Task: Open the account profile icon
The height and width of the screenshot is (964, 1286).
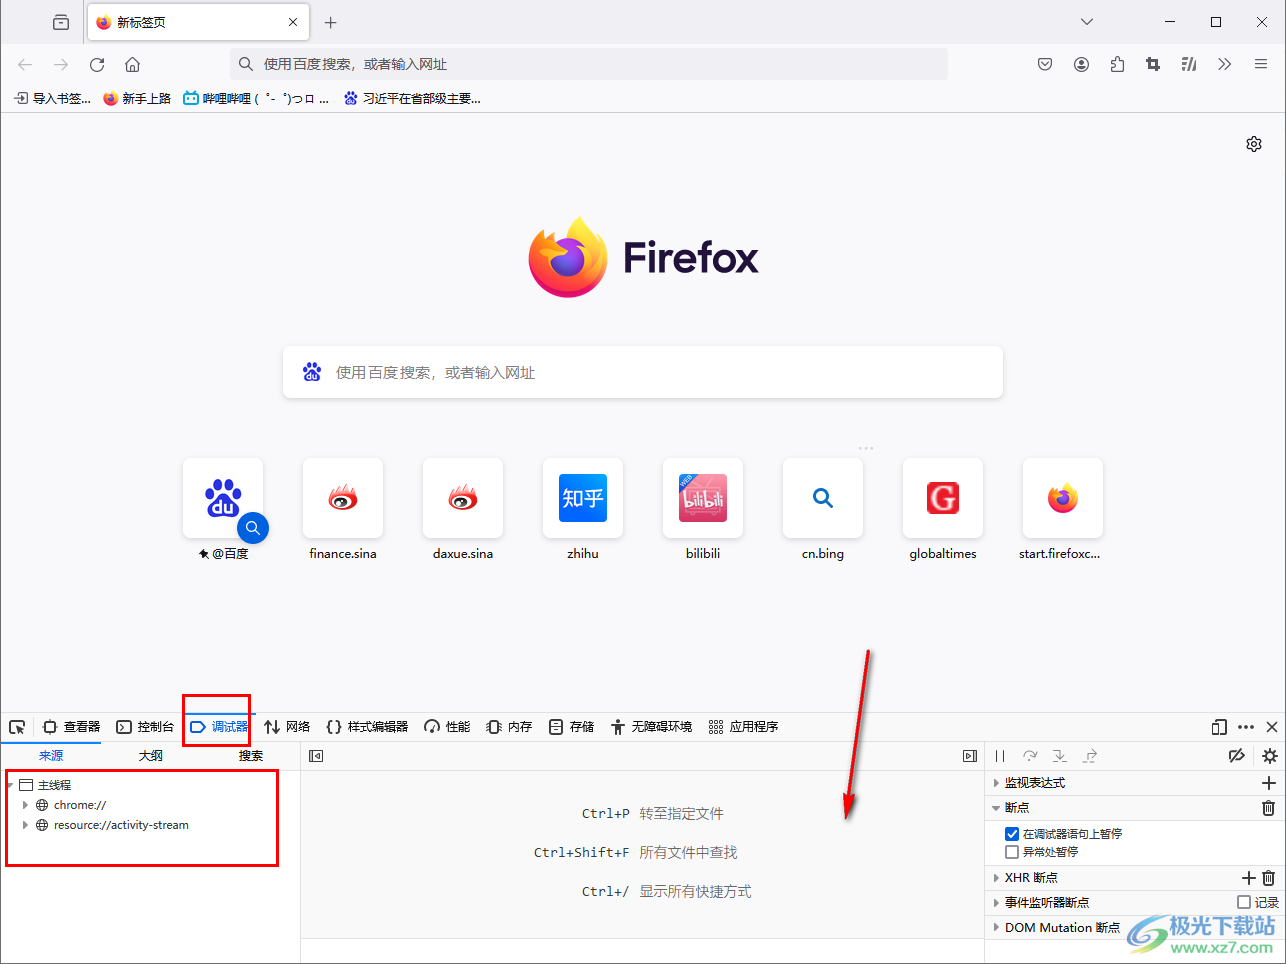Action: click(x=1081, y=64)
